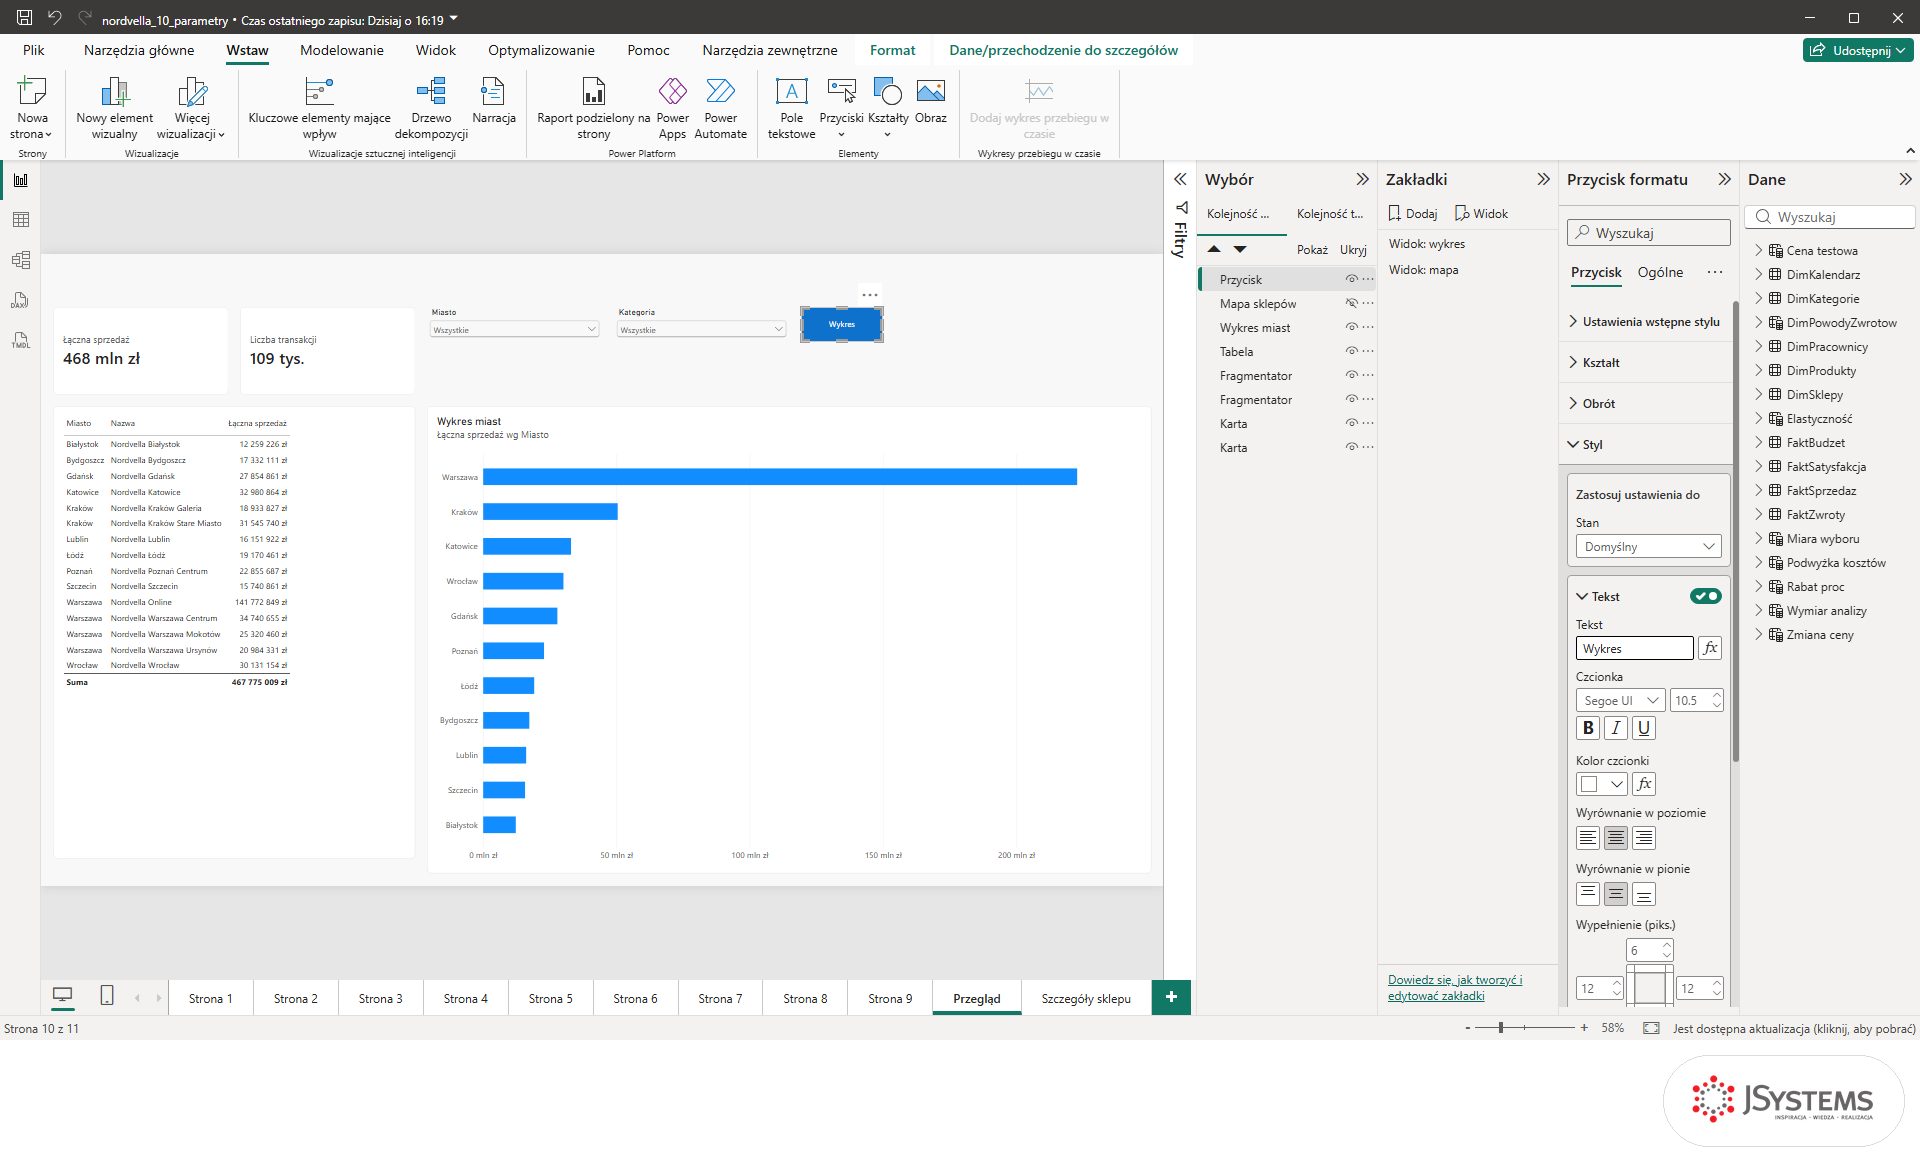Open the Przyciski buttons gallery
This screenshot has width=1920, height=1162.
[x=841, y=108]
